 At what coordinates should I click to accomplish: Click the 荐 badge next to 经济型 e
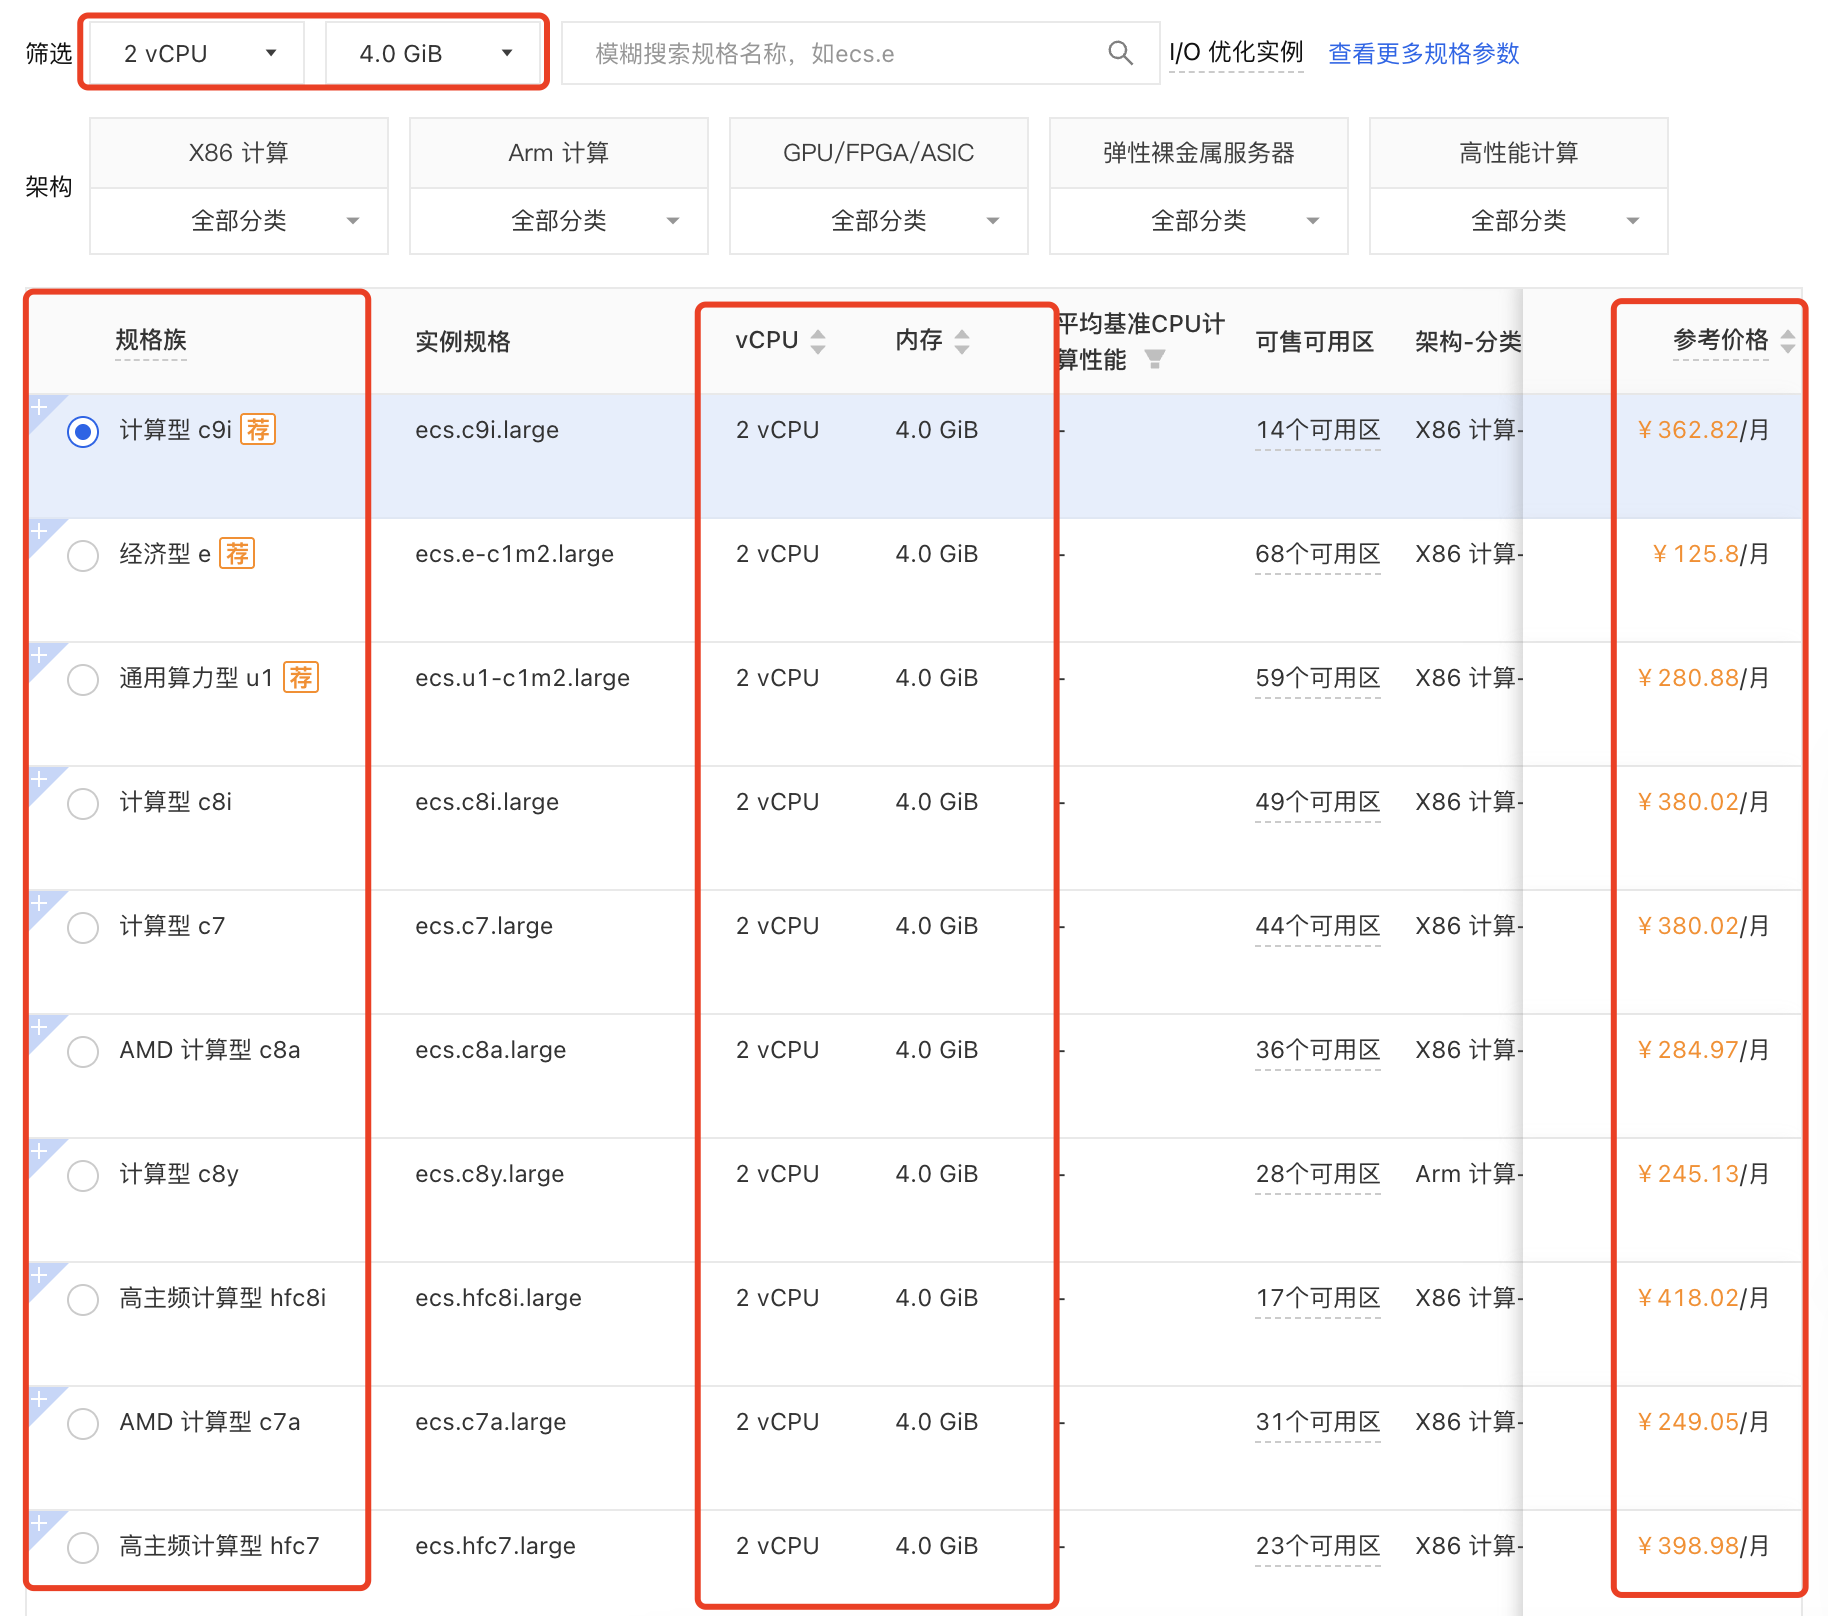click(x=237, y=554)
